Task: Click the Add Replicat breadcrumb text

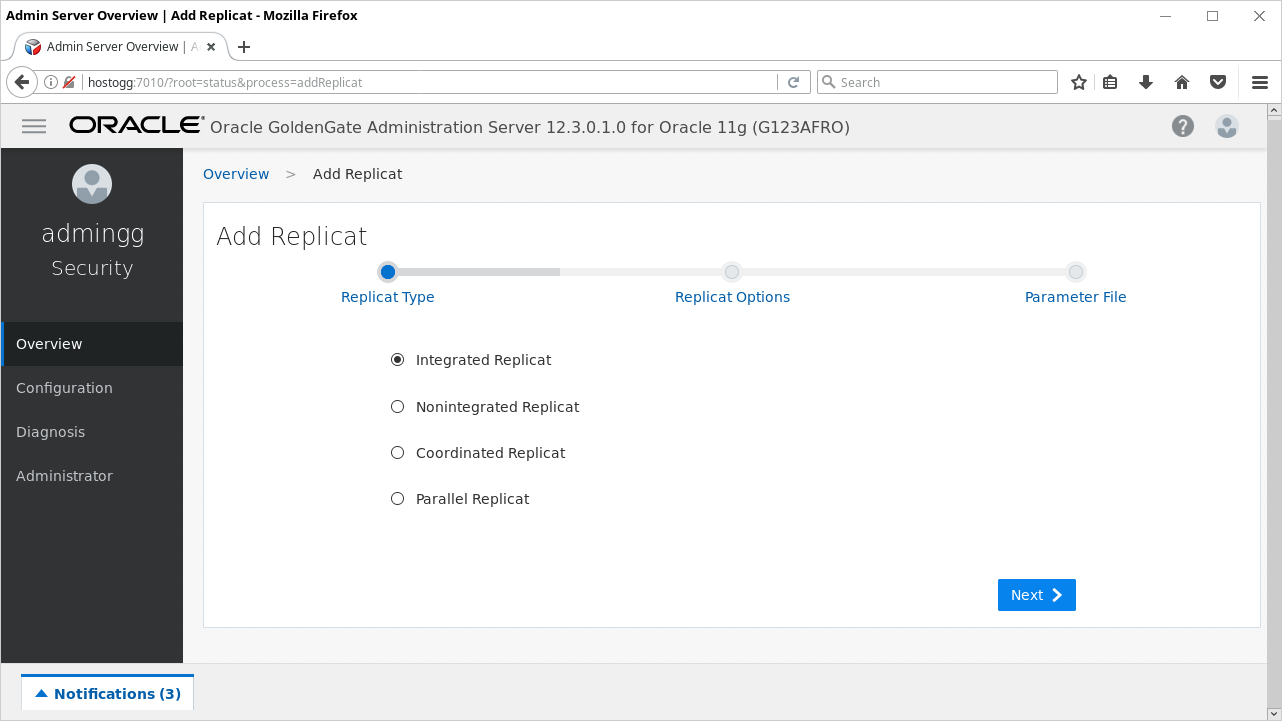Action: pyautogui.click(x=358, y=174)
